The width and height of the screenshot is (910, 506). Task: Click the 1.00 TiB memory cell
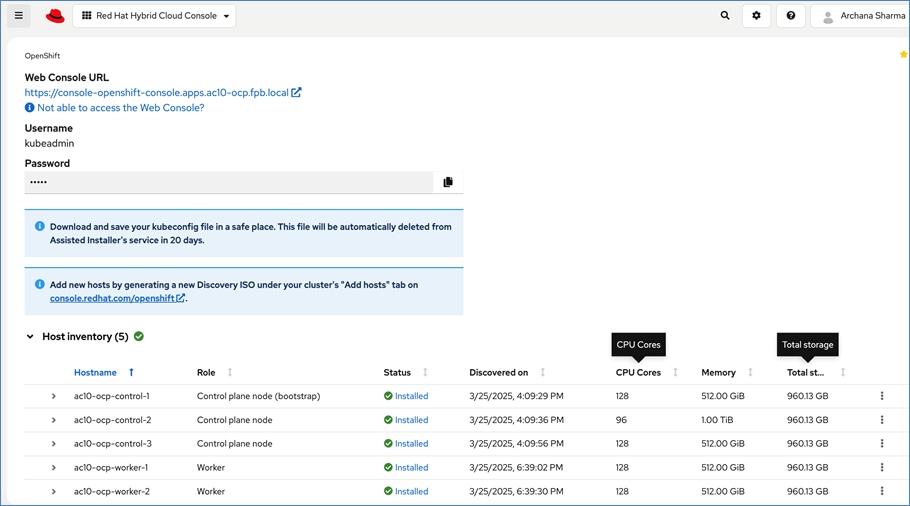717,420
